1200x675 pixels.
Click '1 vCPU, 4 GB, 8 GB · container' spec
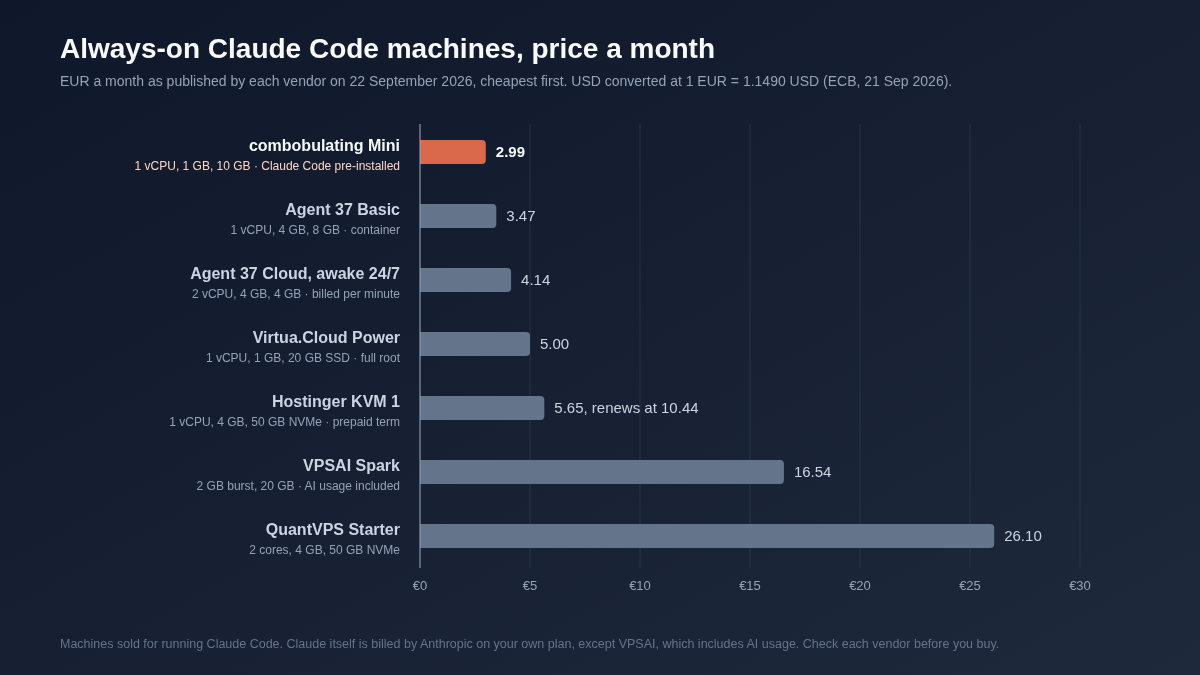click(x=315, y=230)
